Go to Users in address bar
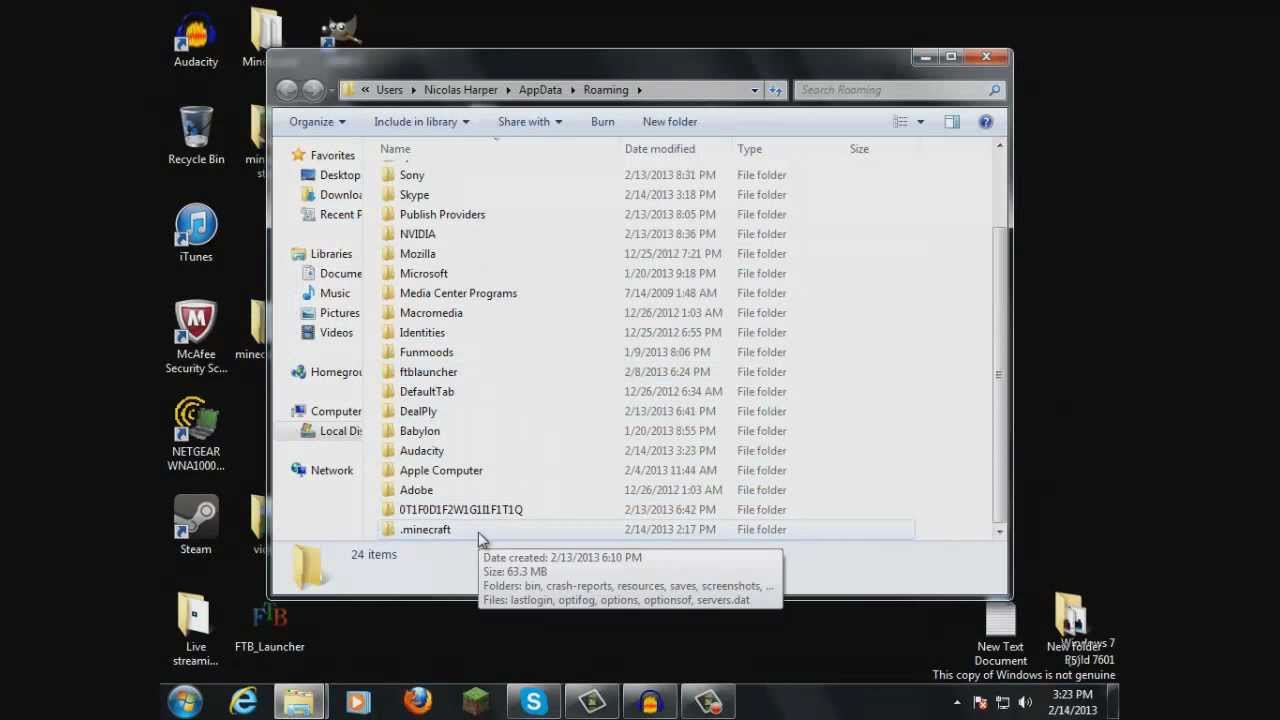 click(389, 90)
